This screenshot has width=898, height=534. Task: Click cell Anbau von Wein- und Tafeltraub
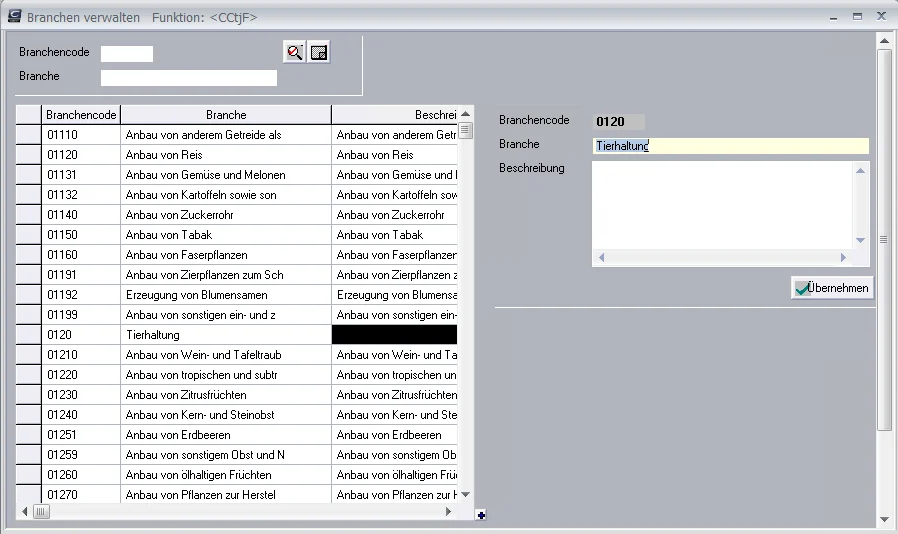pos(226,355)
